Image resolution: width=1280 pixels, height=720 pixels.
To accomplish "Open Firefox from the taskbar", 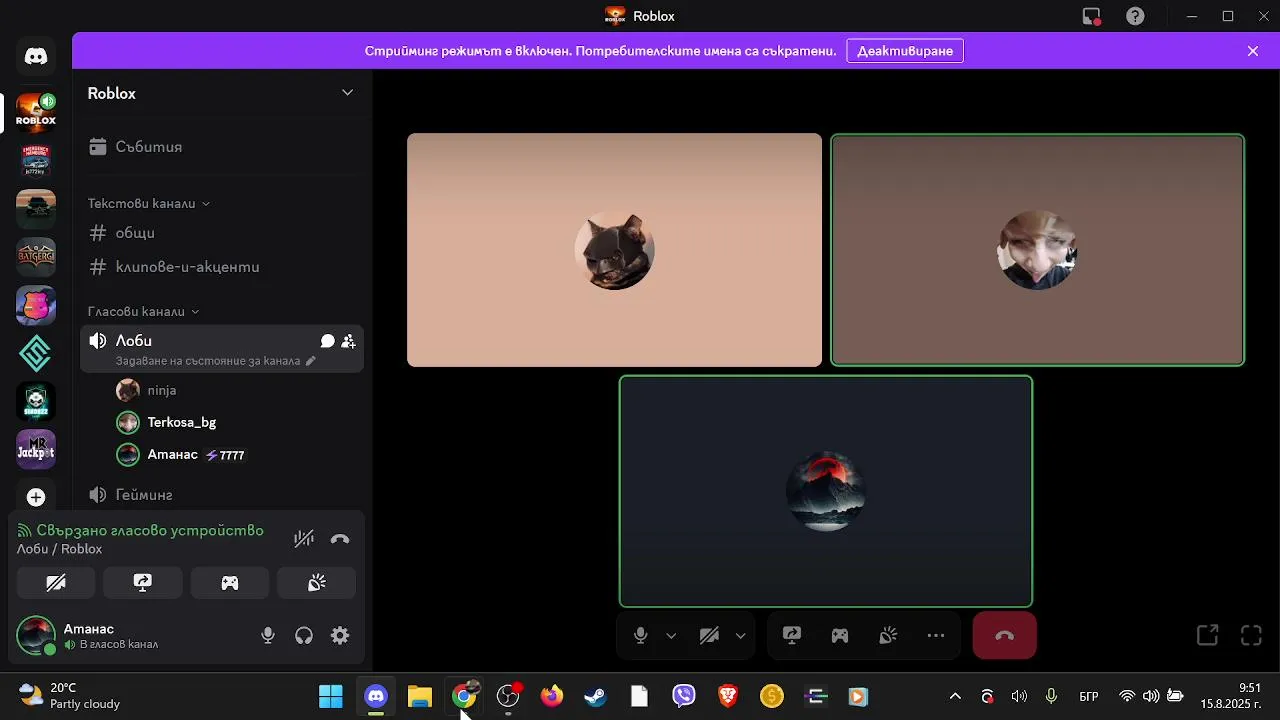I will [x=552, y=696].
